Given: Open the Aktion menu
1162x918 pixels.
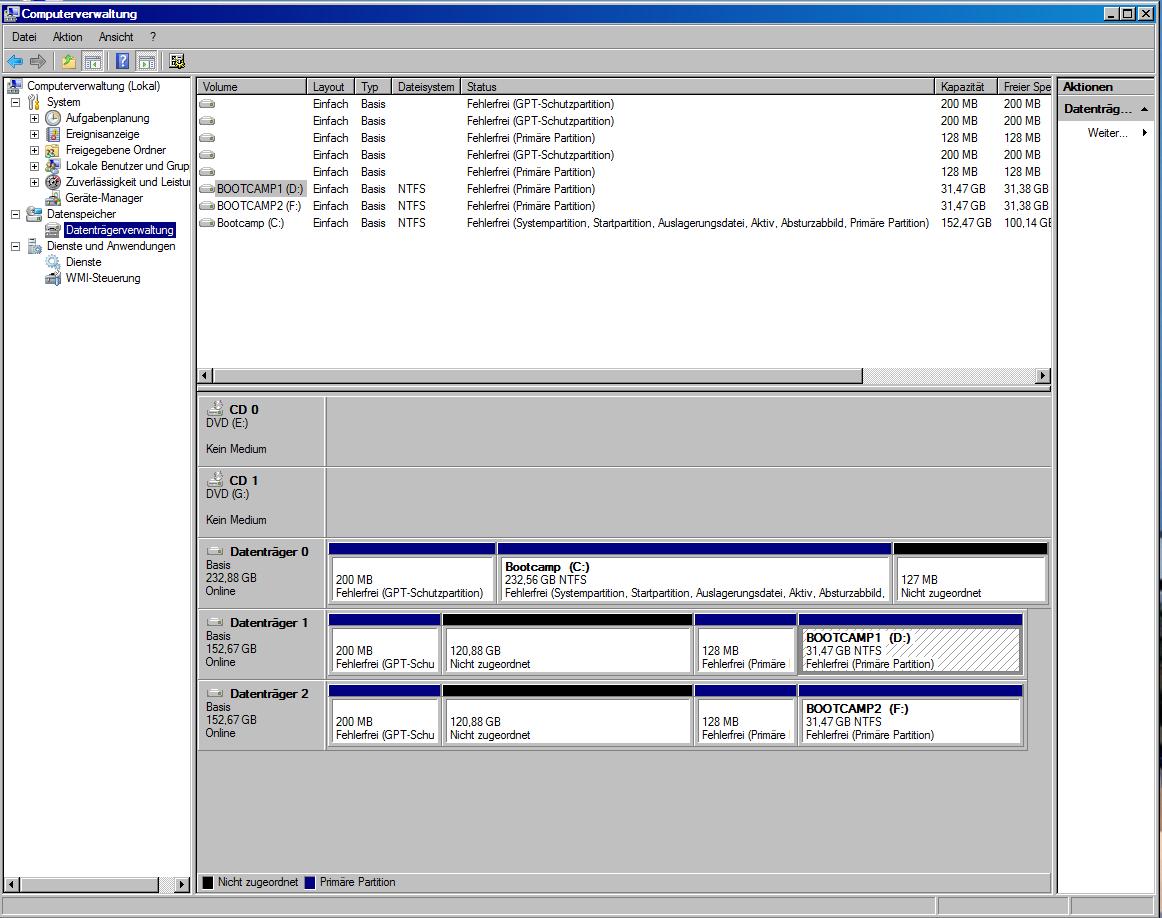Looking at the screenshot, I should coord(67,37).
